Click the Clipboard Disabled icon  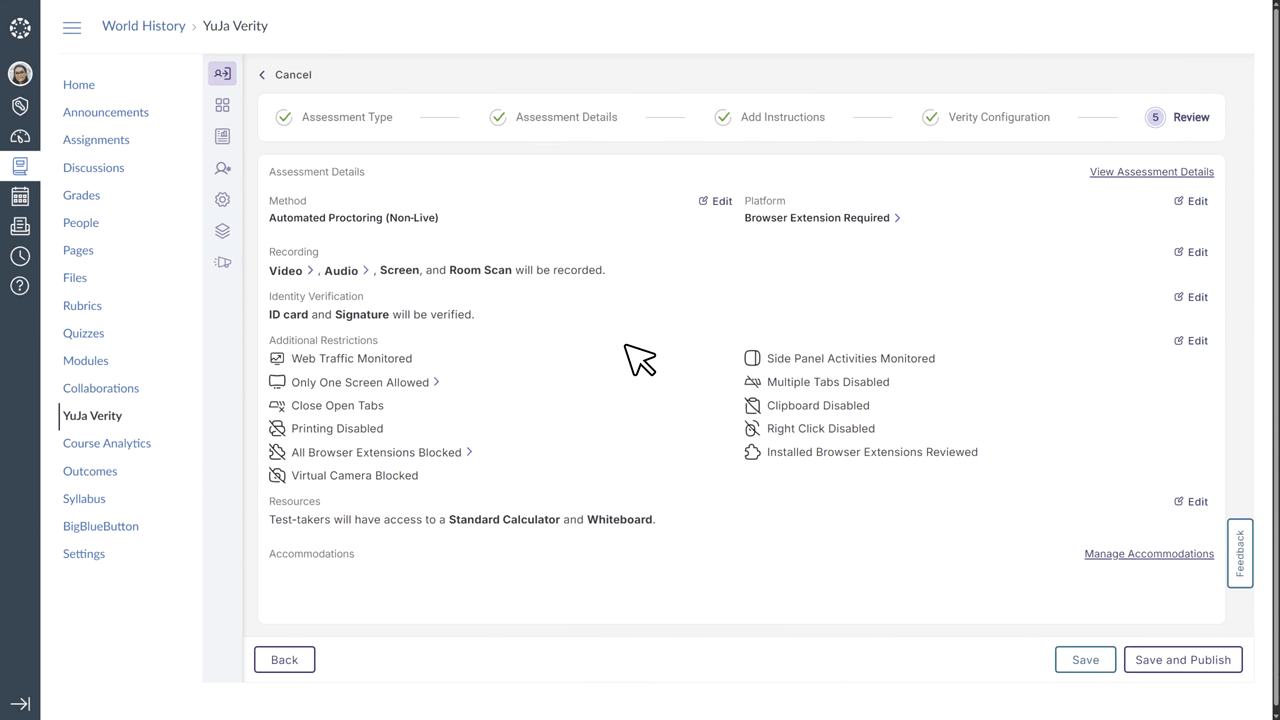click(x=752, y=405)
